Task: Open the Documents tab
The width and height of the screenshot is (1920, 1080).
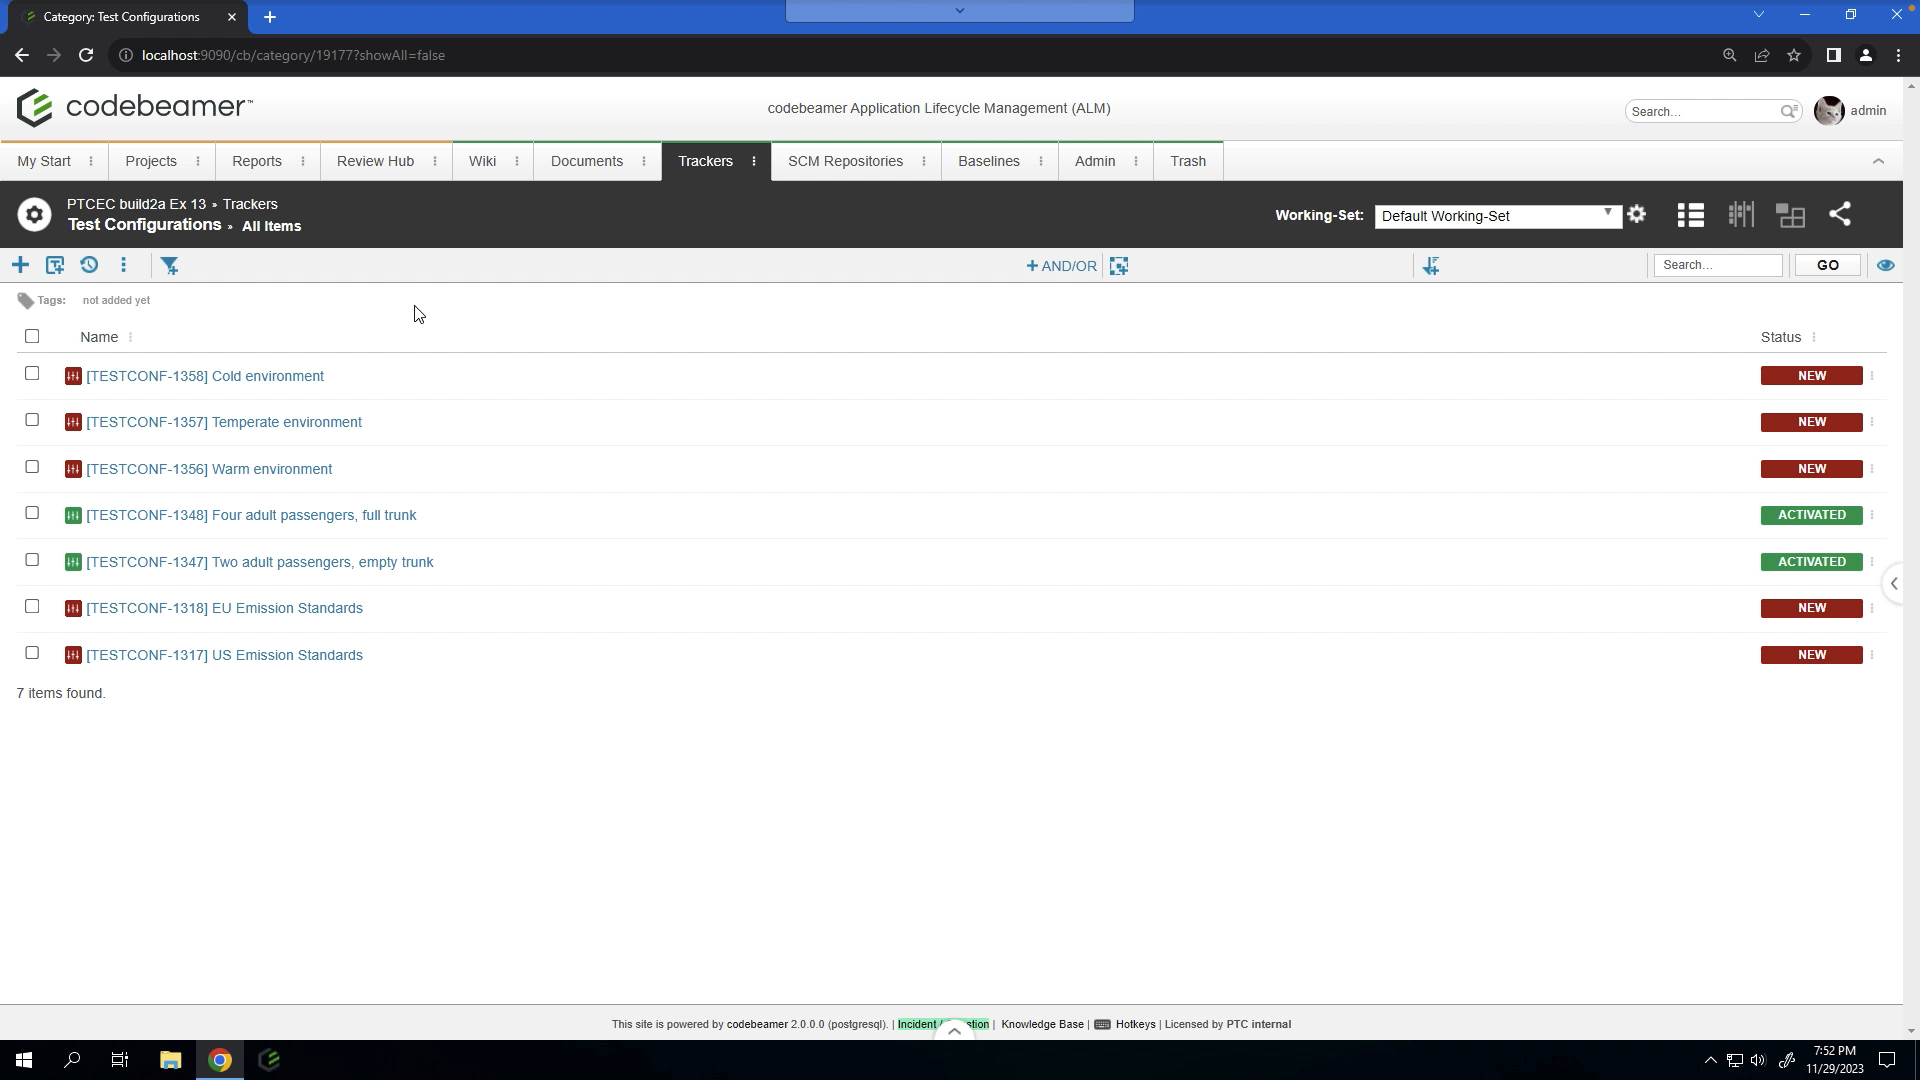Action: point(587,161)
